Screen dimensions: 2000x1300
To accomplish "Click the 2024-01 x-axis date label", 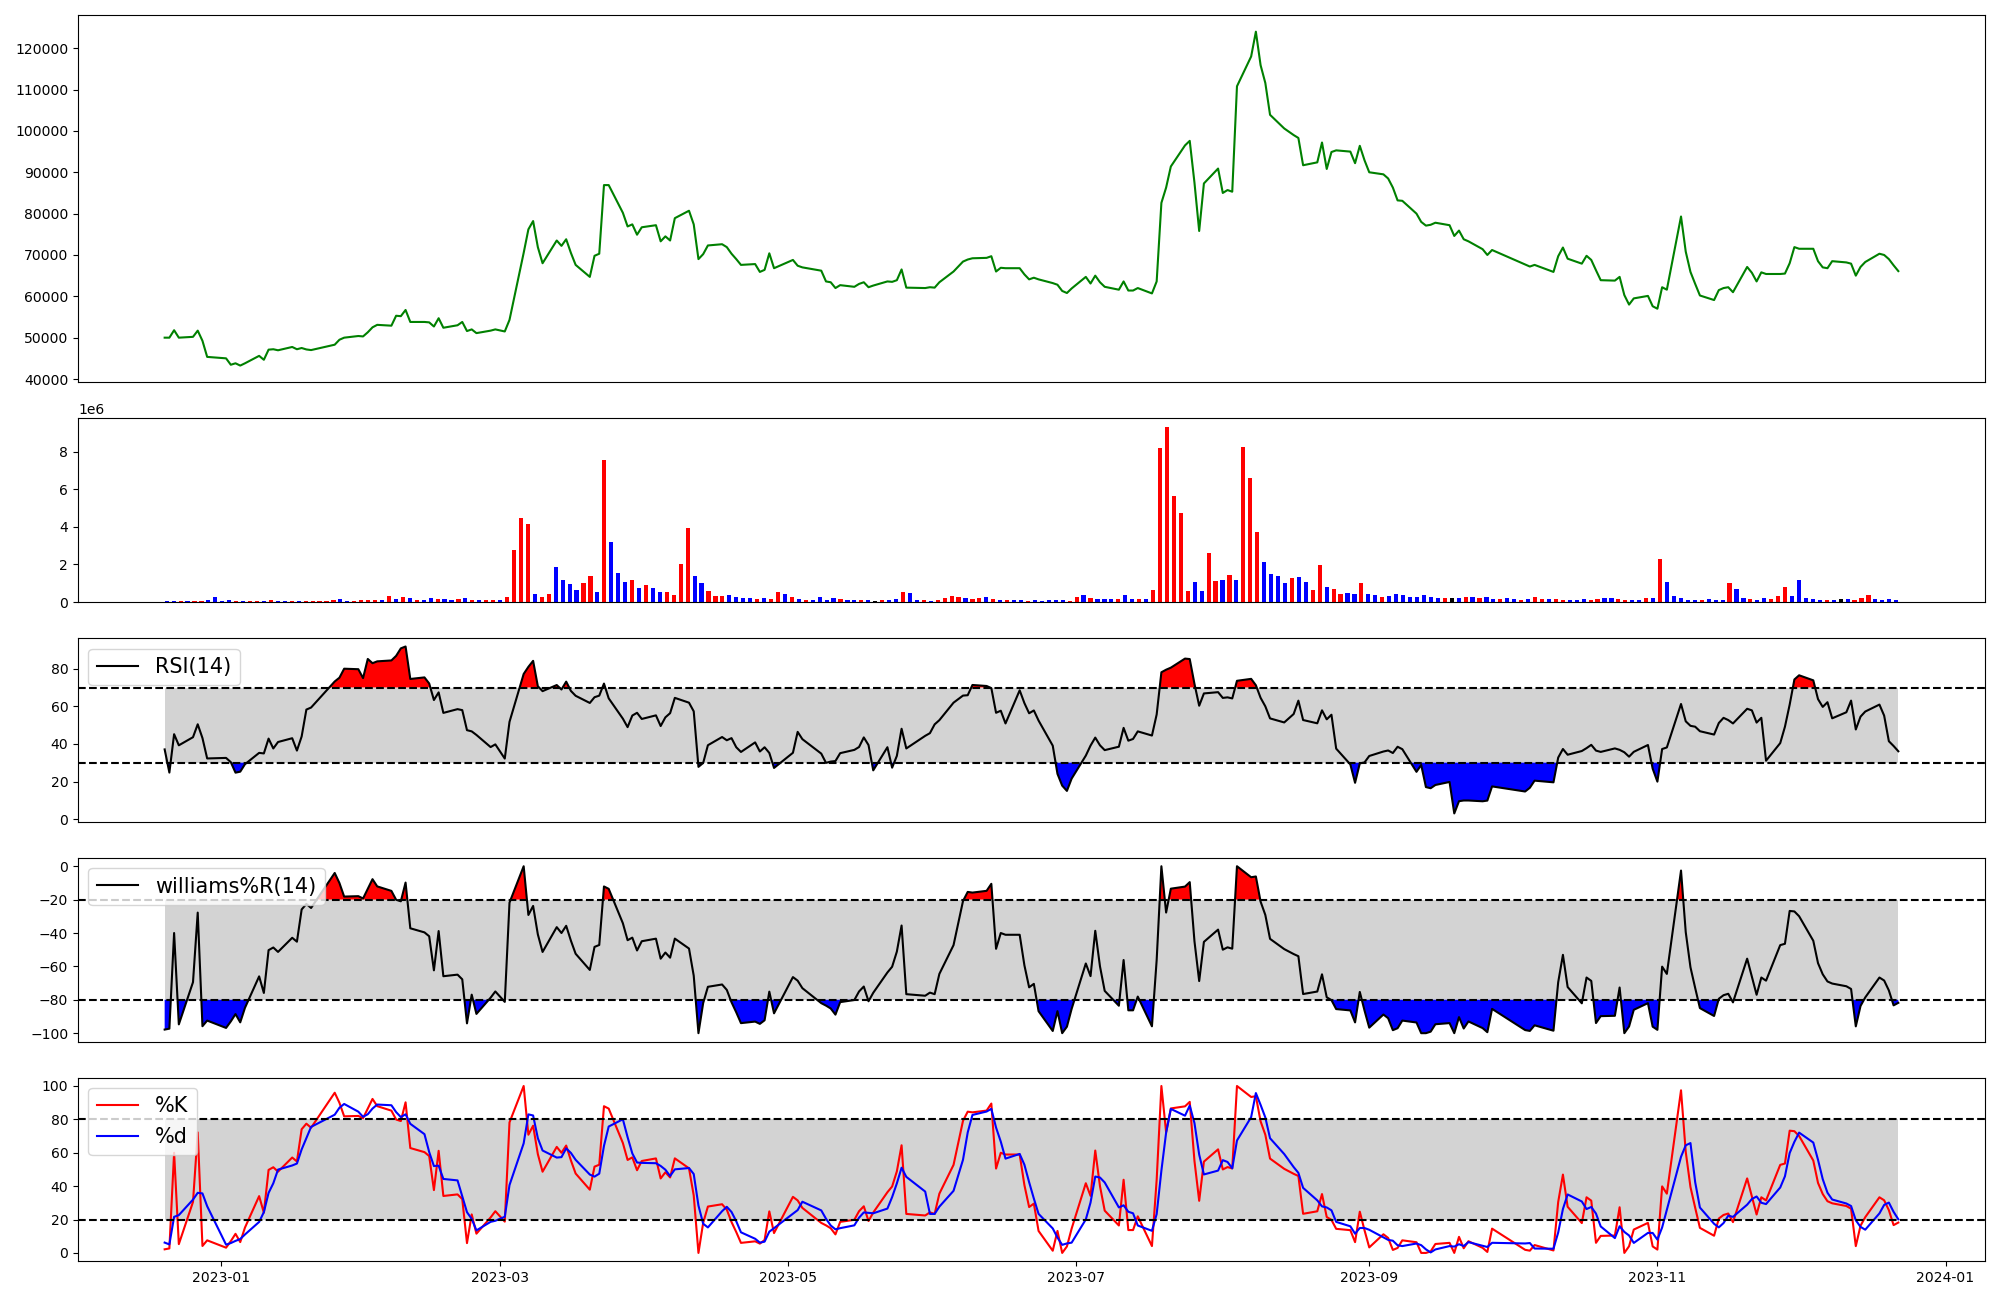I will (x=1945, y=1277).
